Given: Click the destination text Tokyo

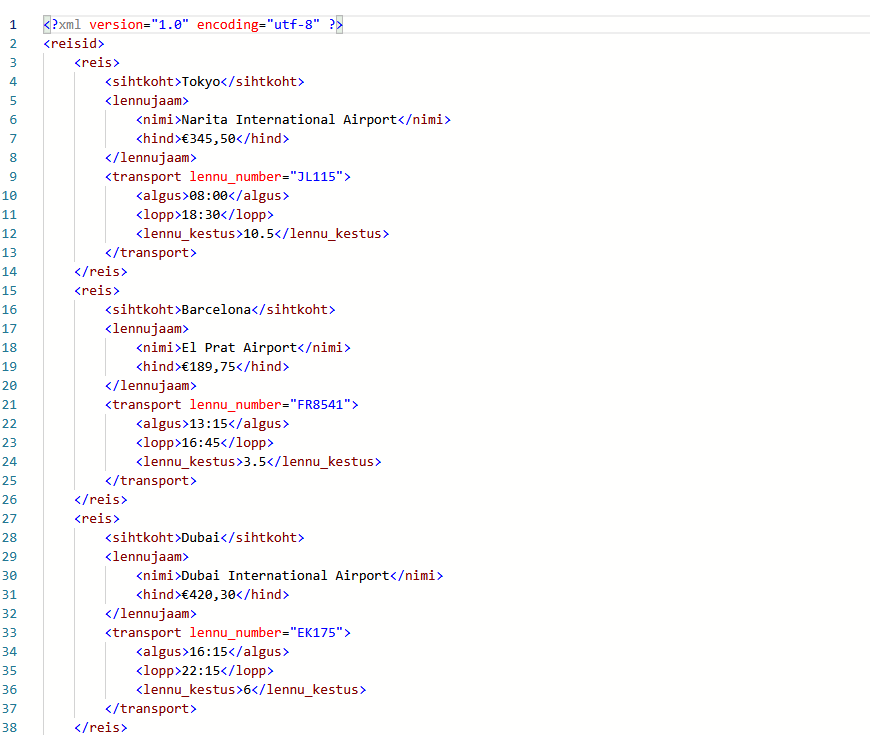Looking at the screenshot, I should point(200,82).
